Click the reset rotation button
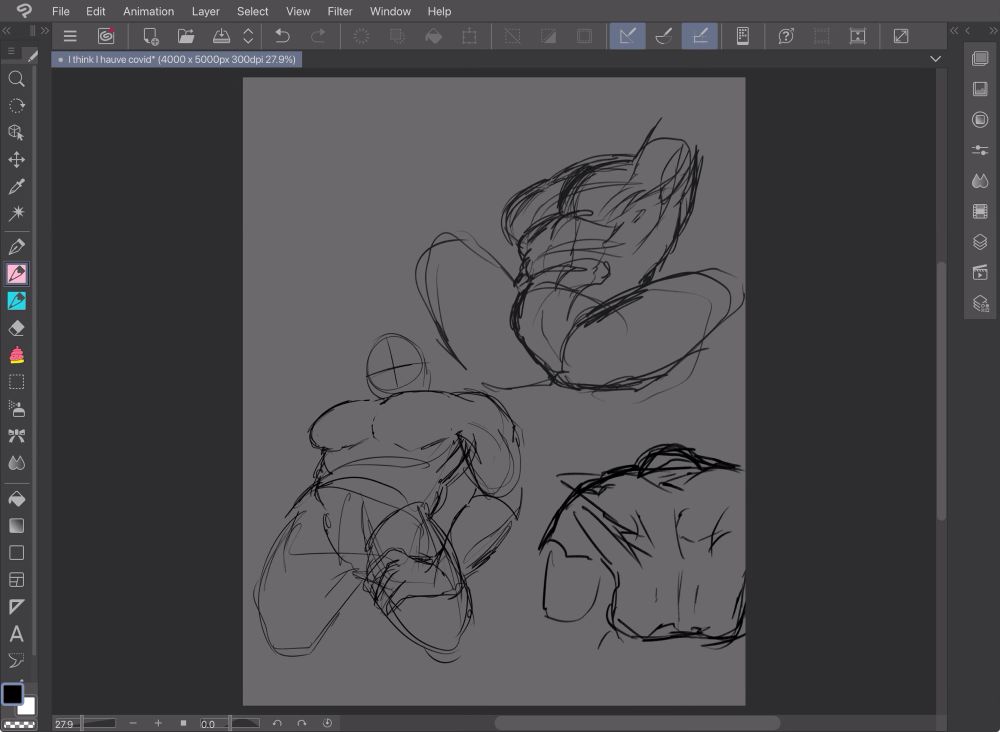The image size is (1000, 732). (x=328, y=723)
